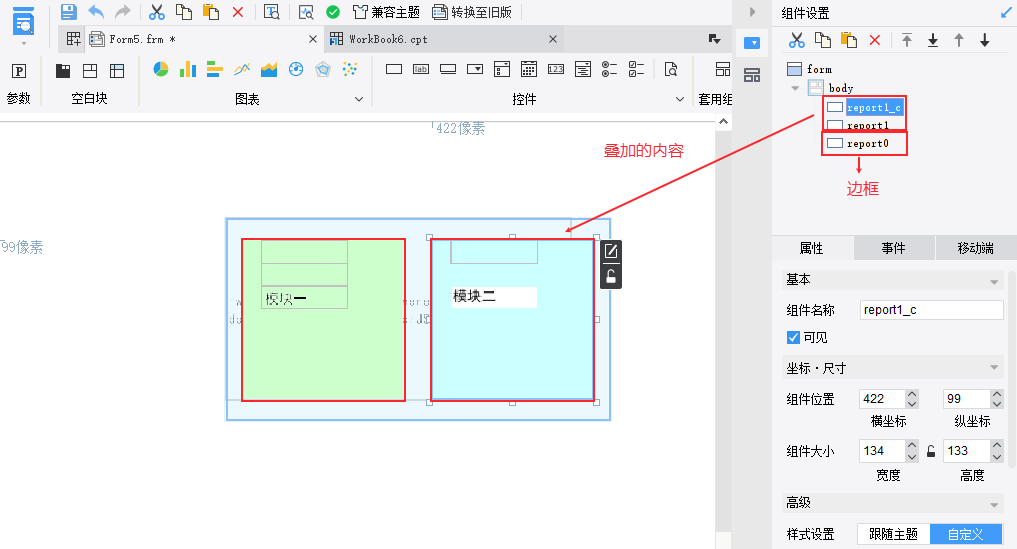This screenshot has width=1017, height=549.
Task: Insert the parameter panel P icon
Action: pos(19,71)
